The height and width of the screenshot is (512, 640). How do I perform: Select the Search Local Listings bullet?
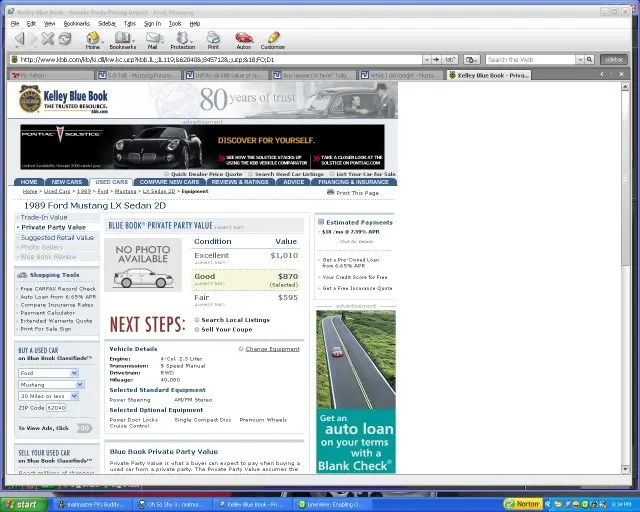point(197,320)
